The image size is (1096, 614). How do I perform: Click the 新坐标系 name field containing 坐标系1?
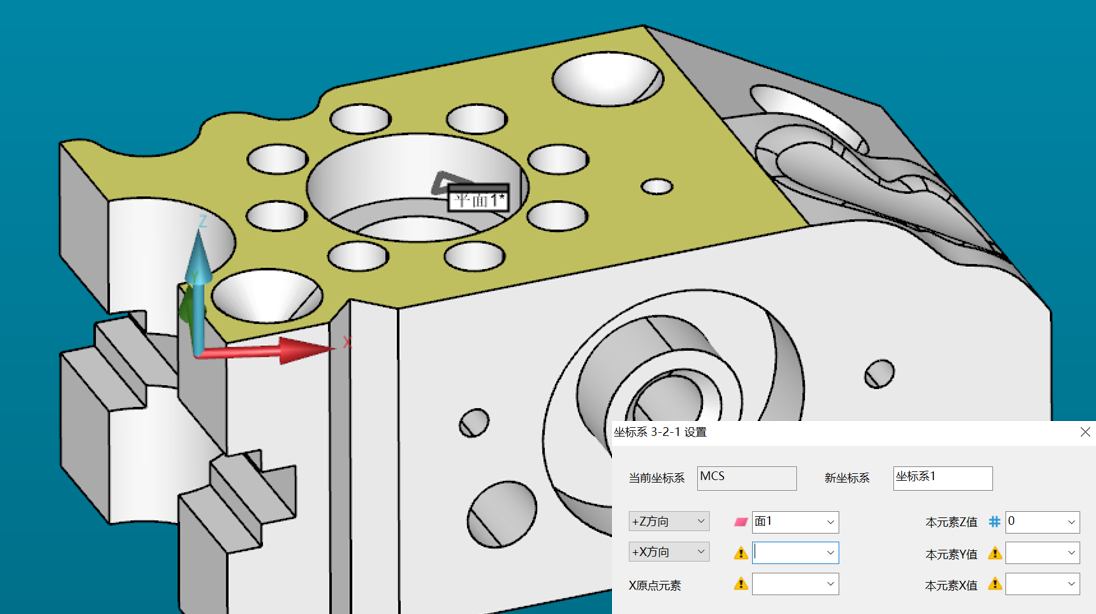(x=942, y=478)
